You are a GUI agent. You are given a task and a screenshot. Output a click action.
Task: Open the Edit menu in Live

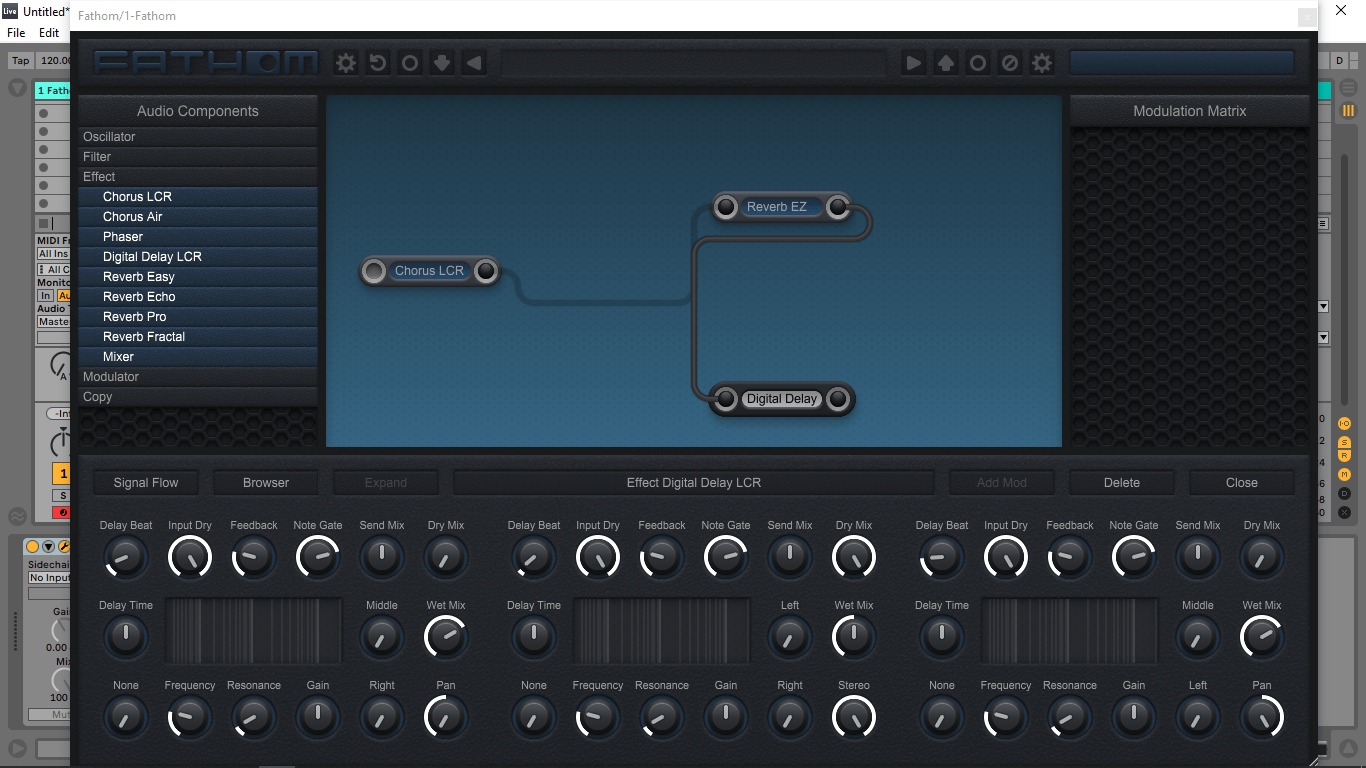[x=49, y=33]
